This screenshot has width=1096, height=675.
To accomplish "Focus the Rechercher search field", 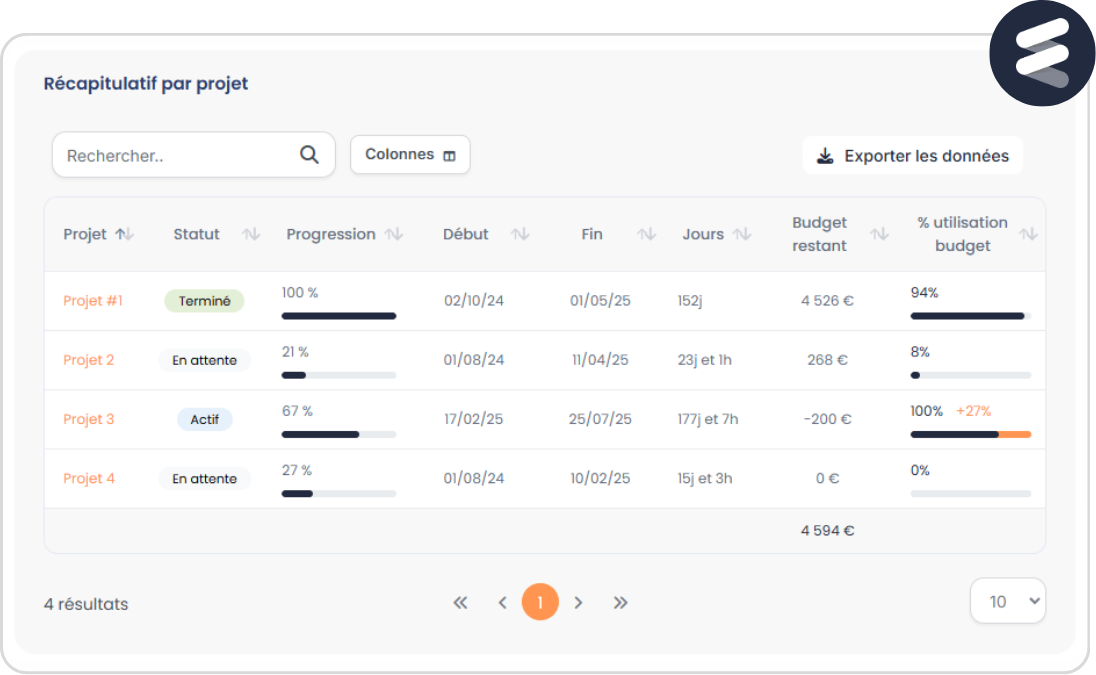I will coord(175,156).
